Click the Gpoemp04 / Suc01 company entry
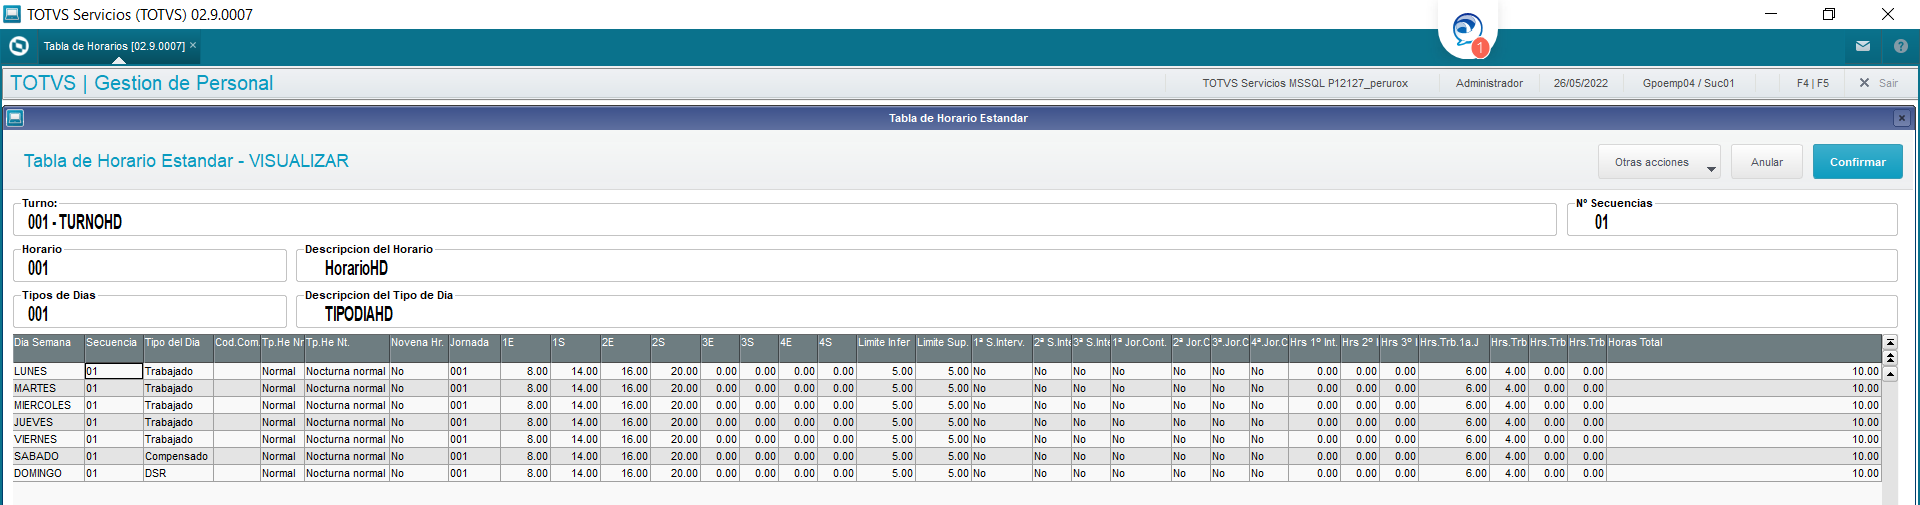Viewport: 1920px width, 505px height. point(1688,83)
